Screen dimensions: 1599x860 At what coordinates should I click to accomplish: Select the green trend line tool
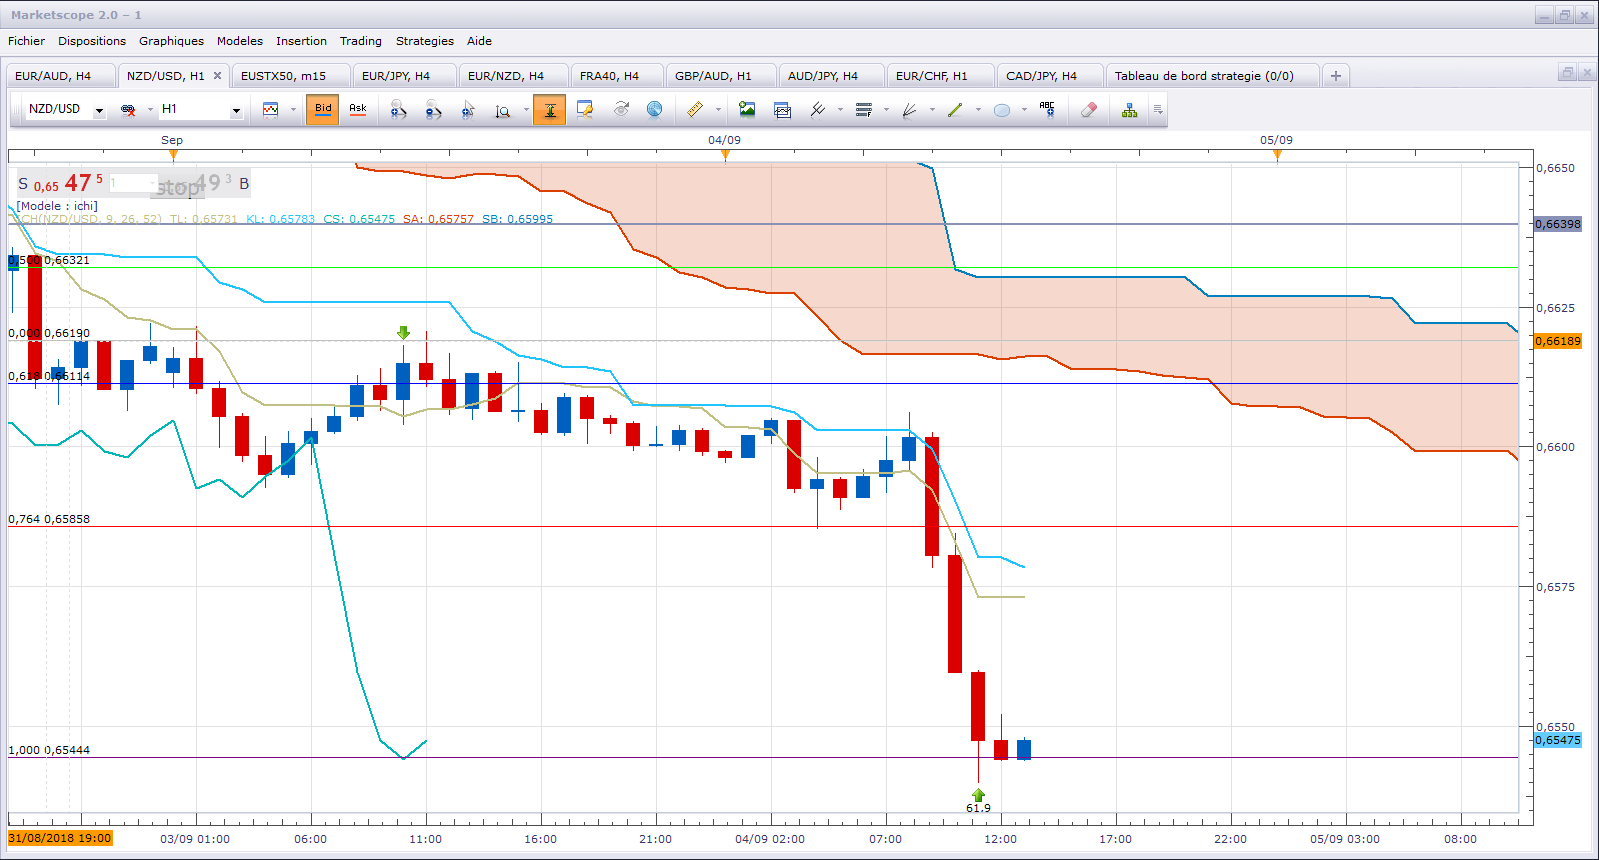pyautogui.click(x=955, y=110)
